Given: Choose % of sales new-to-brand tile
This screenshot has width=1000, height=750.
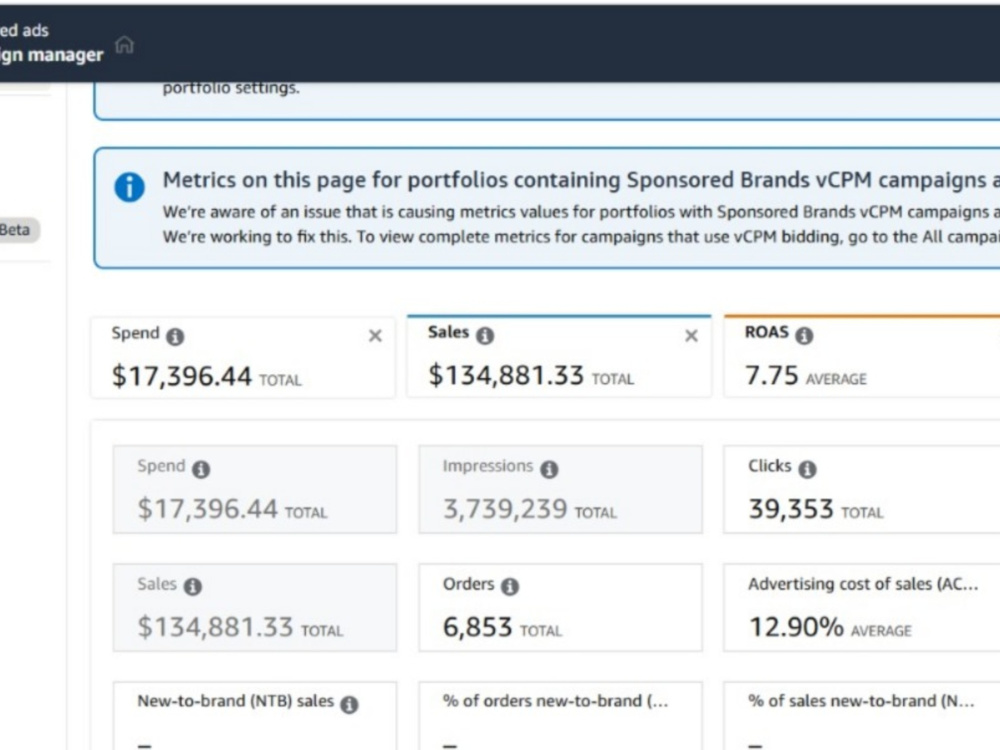Looking at the screenshot, I should pyautogui.click(x=862, y=716).
